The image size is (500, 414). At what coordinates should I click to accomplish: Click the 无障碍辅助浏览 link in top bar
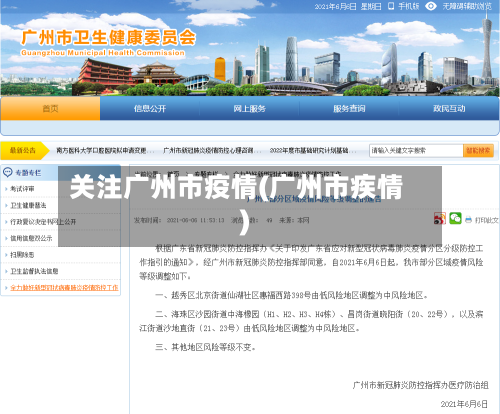467,6
